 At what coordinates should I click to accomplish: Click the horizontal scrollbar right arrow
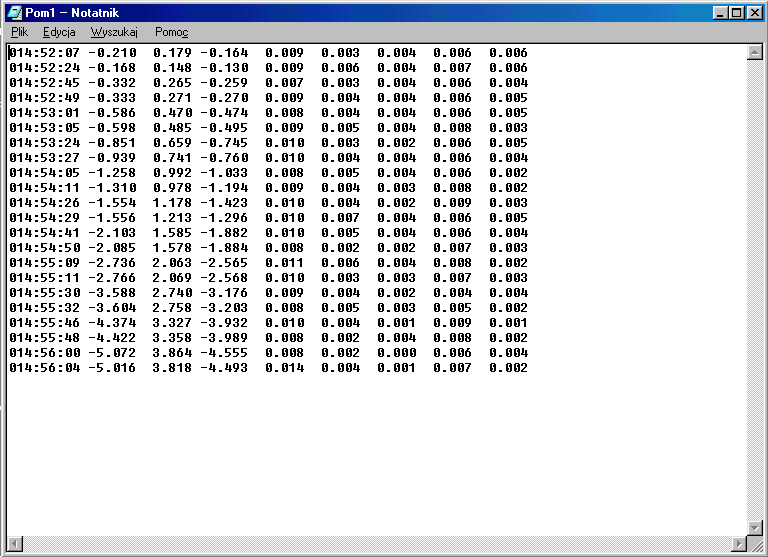tap(738, 544)
